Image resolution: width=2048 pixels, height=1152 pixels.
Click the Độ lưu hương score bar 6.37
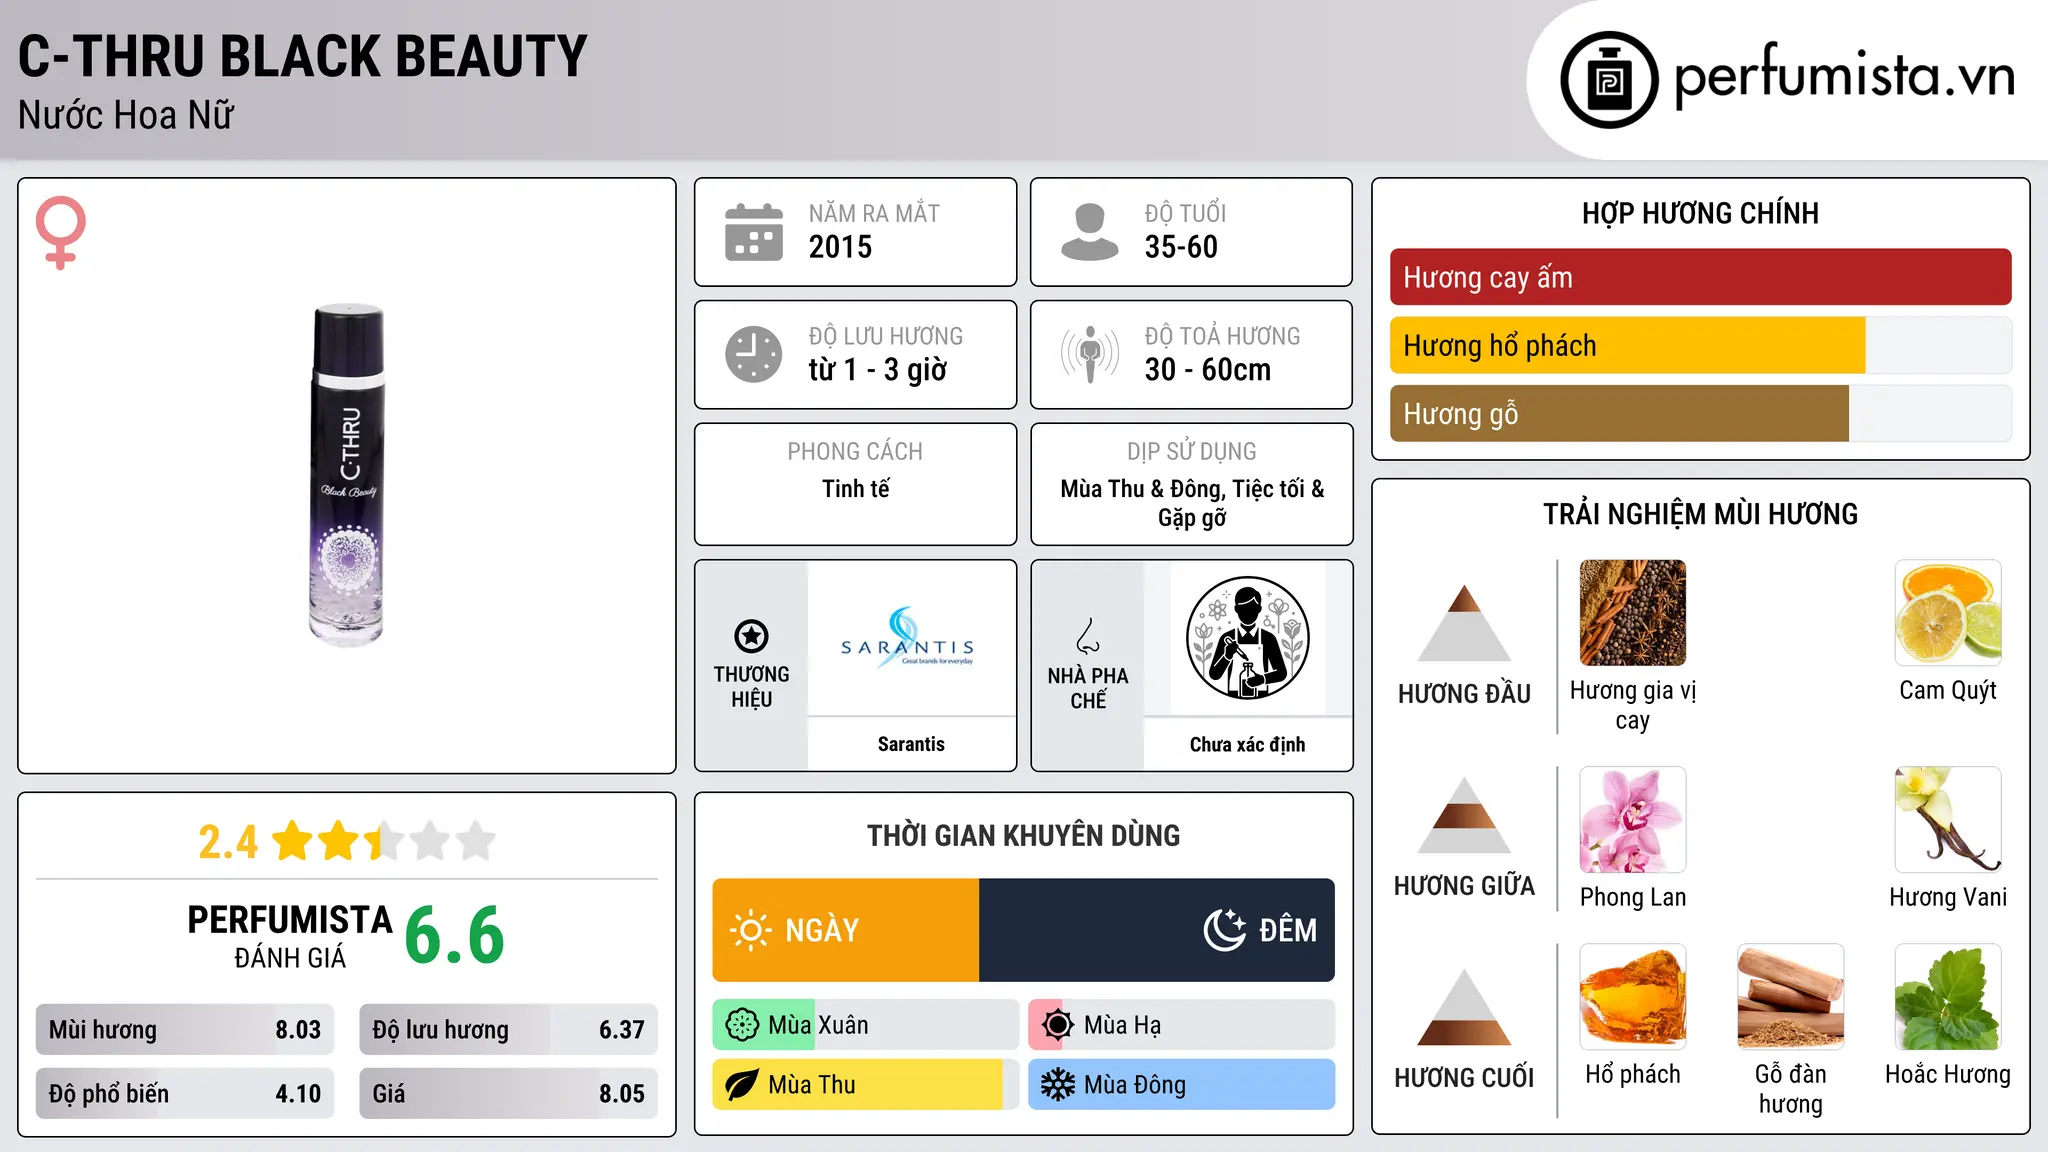(508, 1030)
